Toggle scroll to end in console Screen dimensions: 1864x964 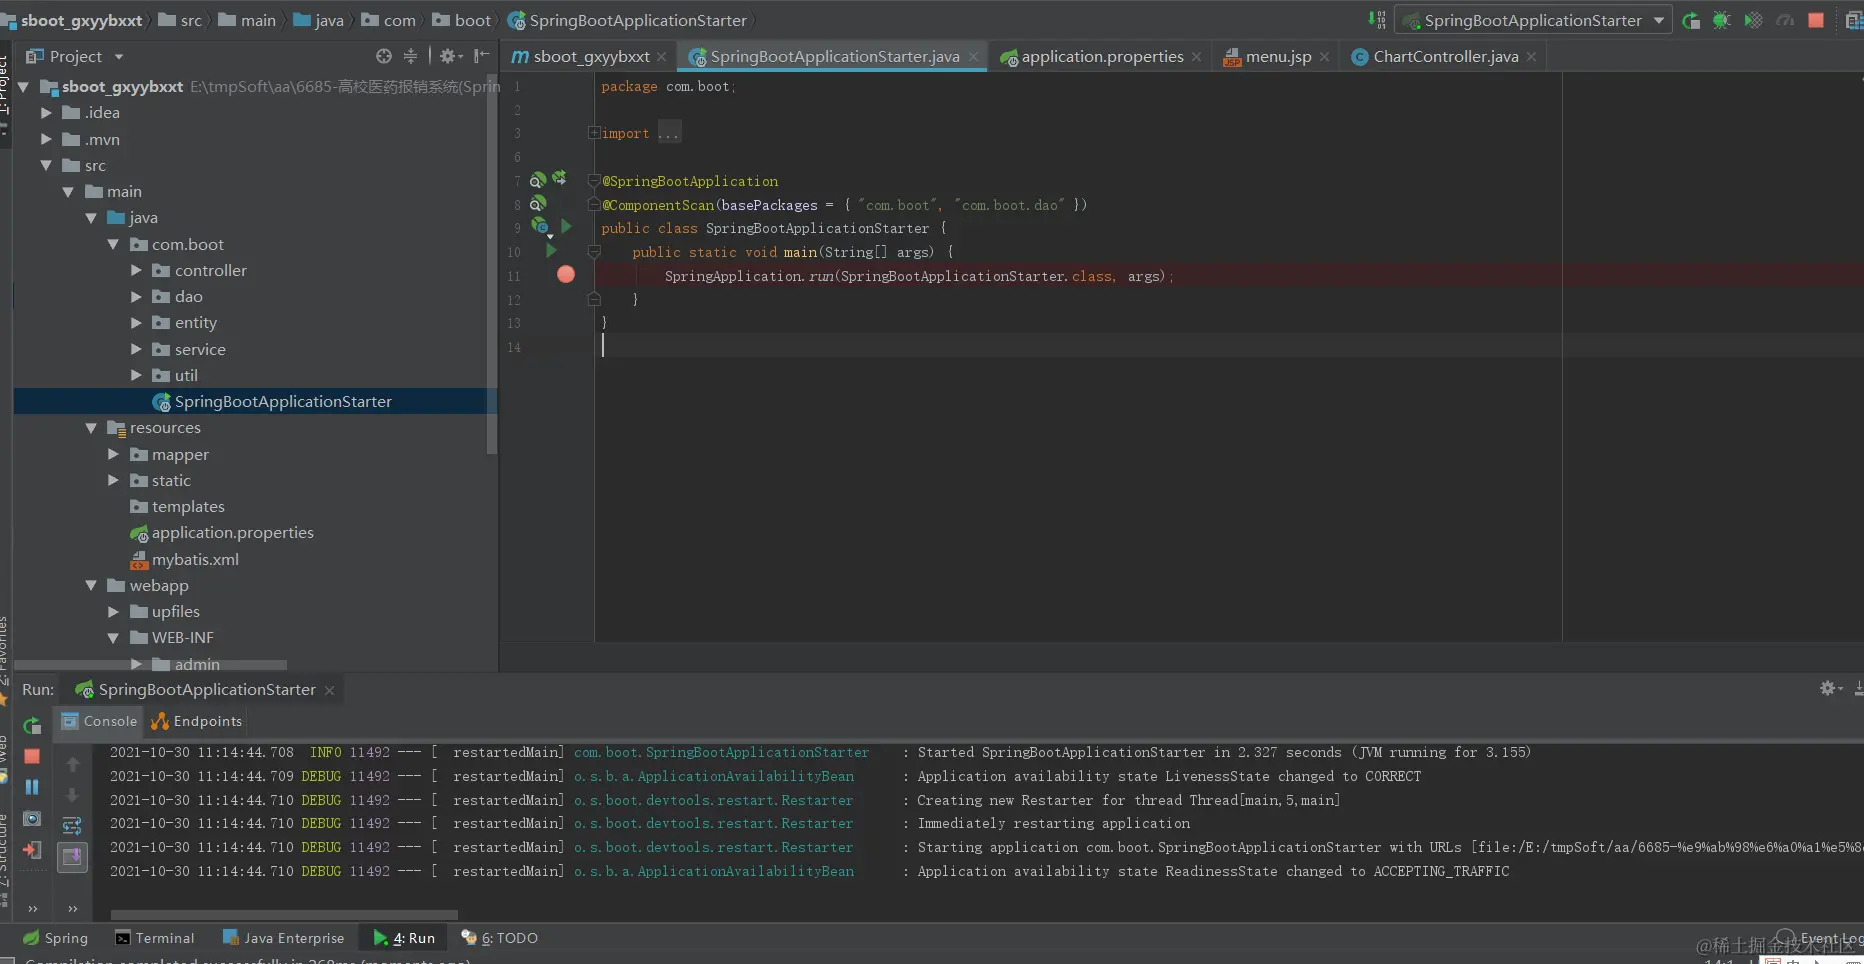tap(72, 857)
